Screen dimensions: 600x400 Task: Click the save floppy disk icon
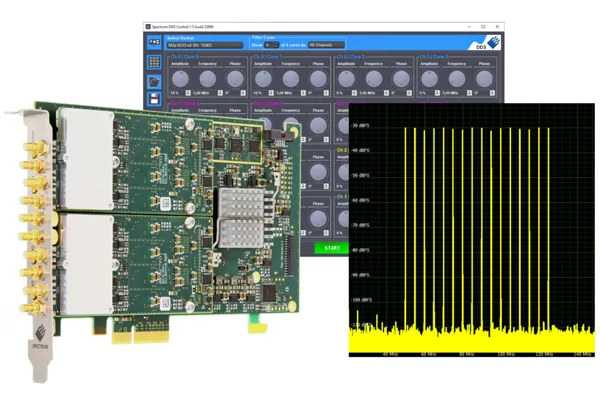(155, 98)
